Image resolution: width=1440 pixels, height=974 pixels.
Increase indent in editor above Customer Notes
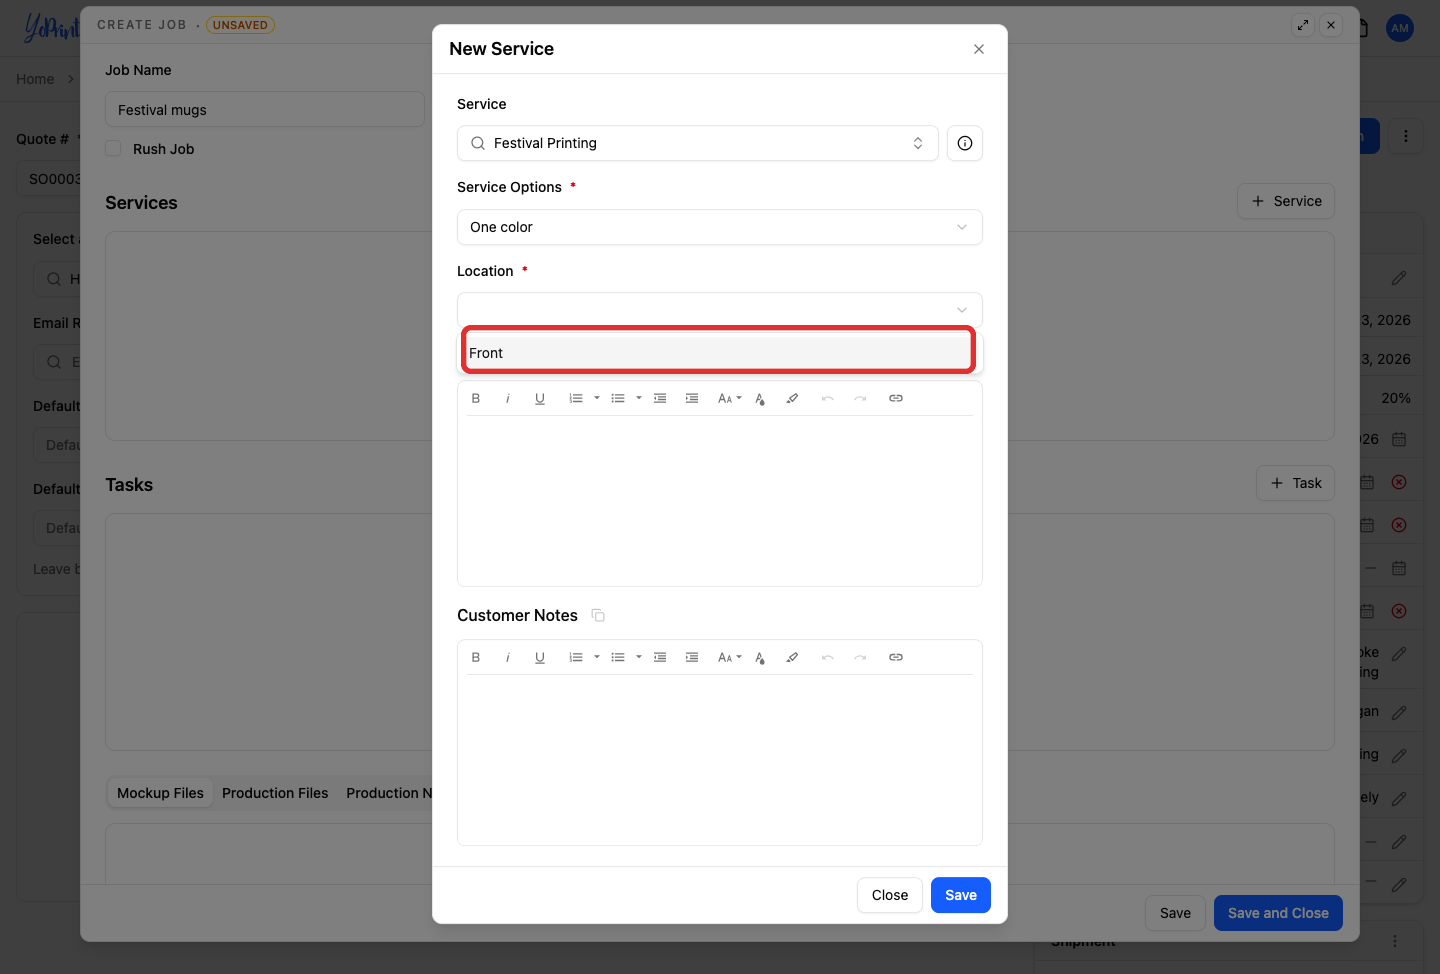[692, 398]
